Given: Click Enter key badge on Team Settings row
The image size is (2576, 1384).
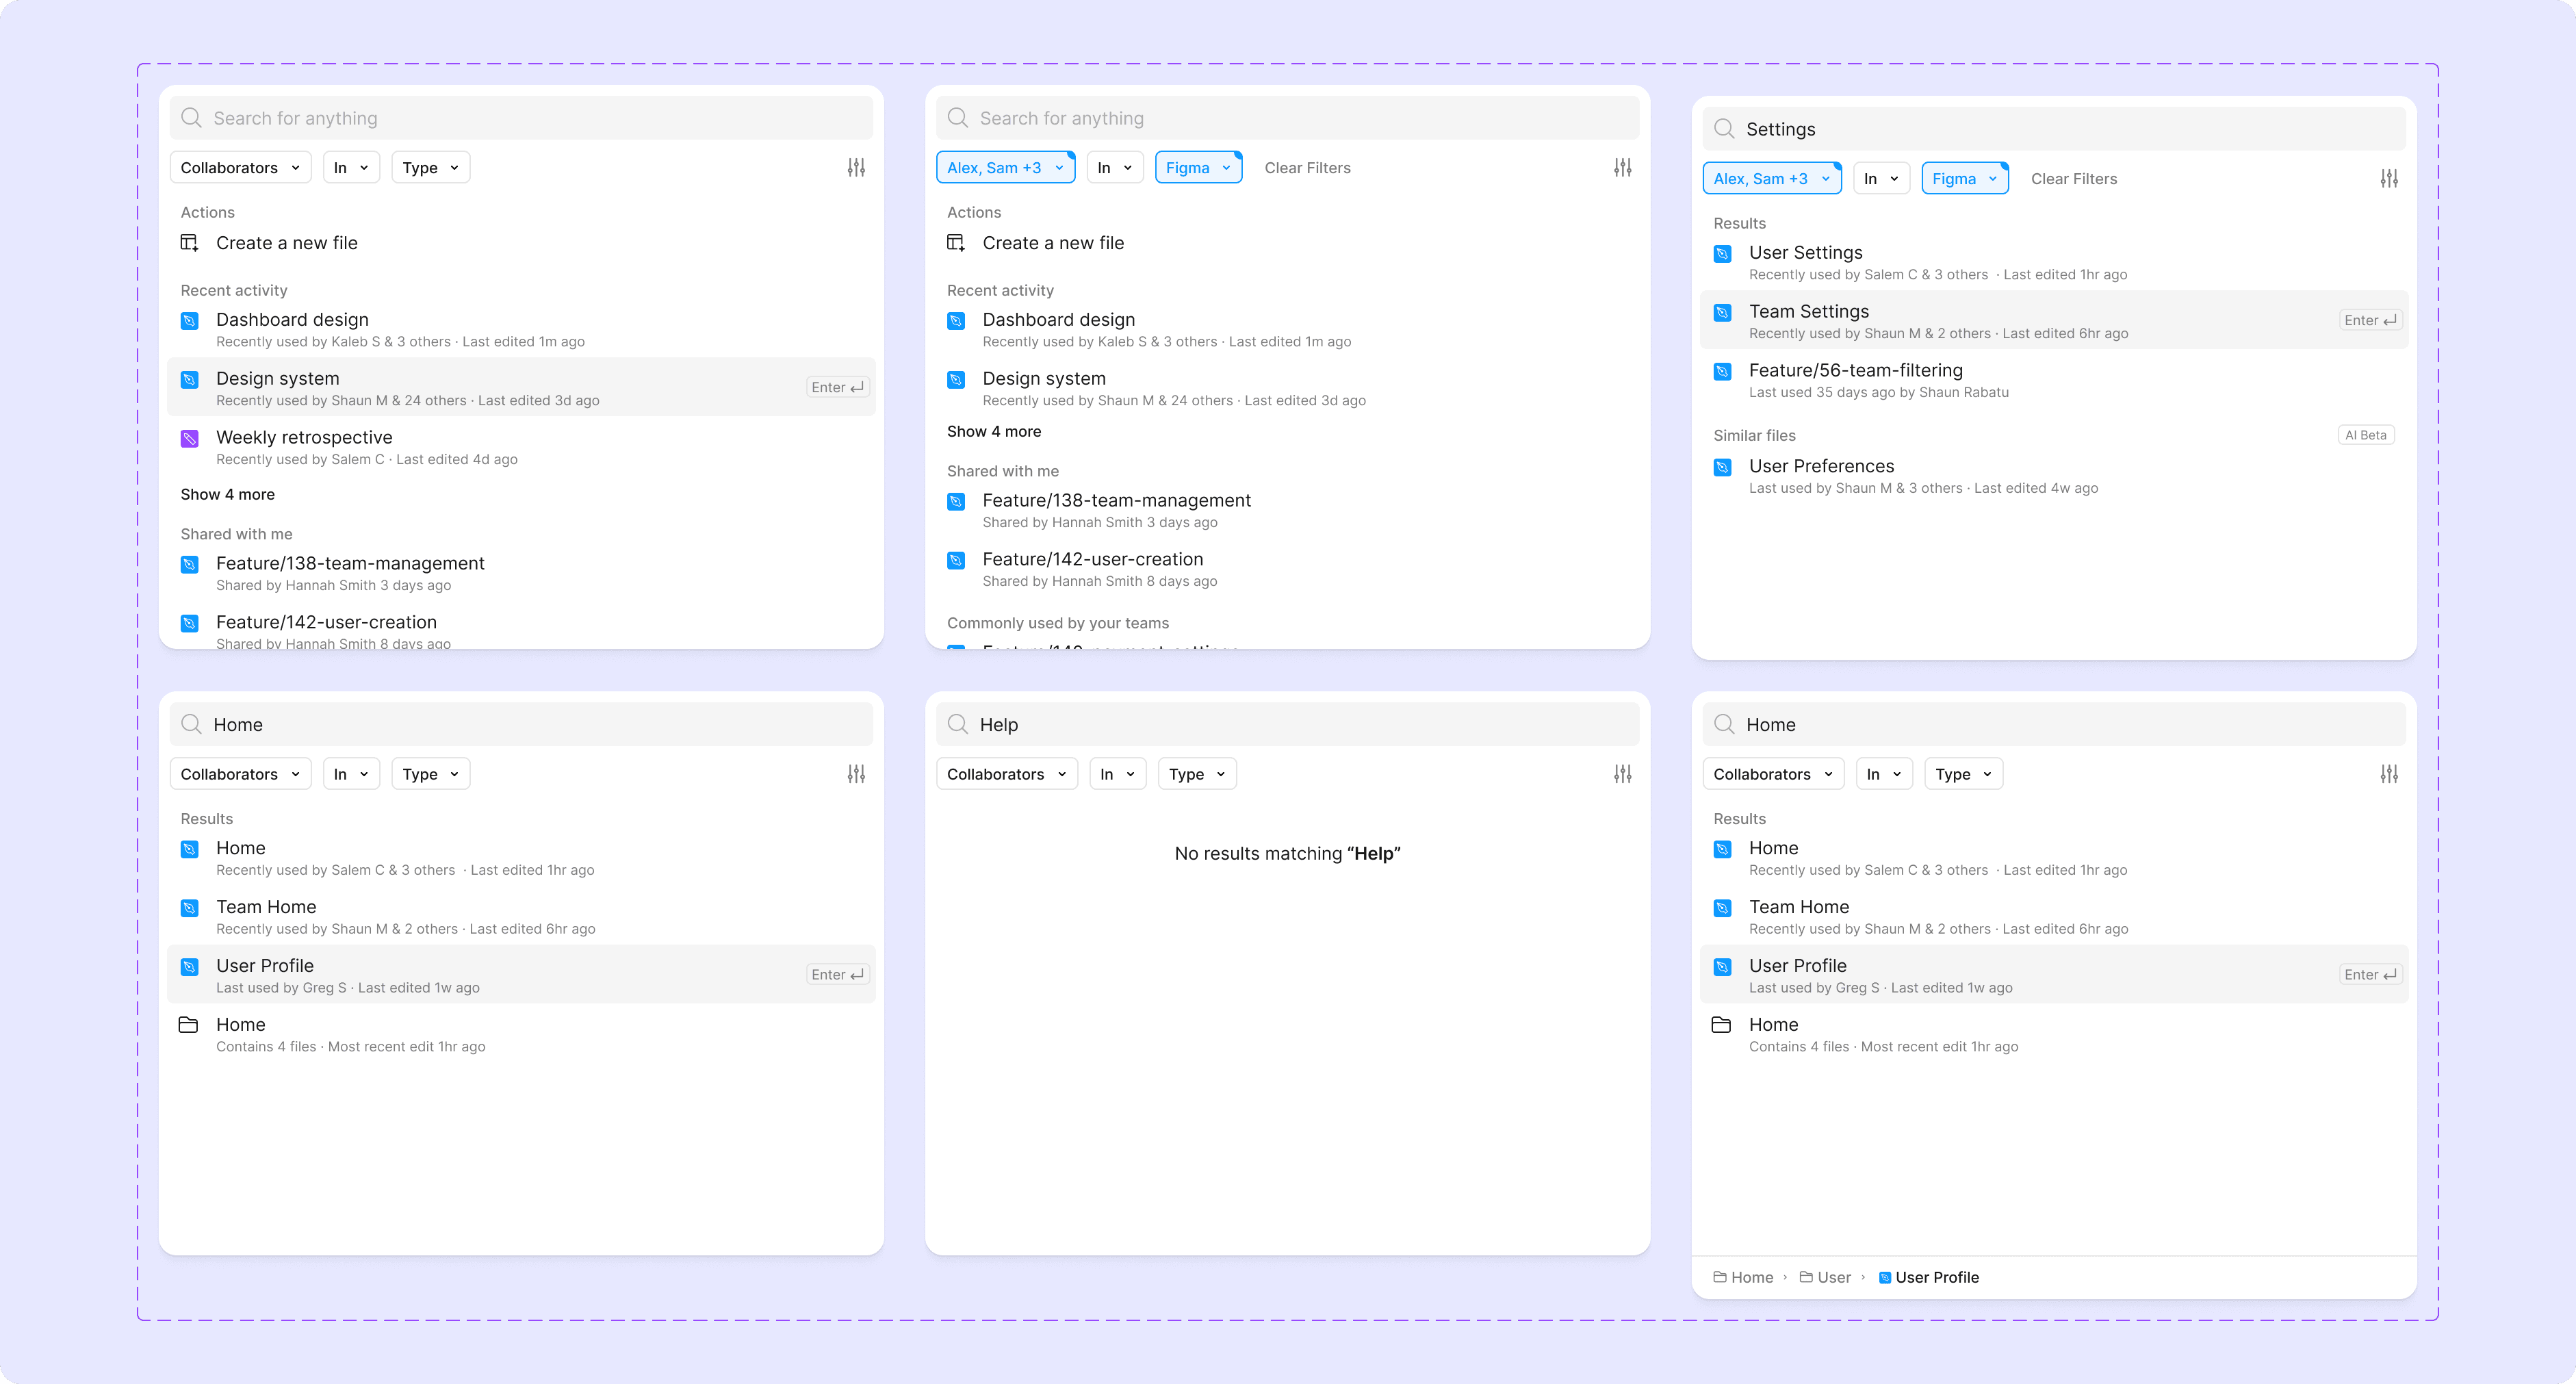Looking at the screenshot, I should point(2370,320).
